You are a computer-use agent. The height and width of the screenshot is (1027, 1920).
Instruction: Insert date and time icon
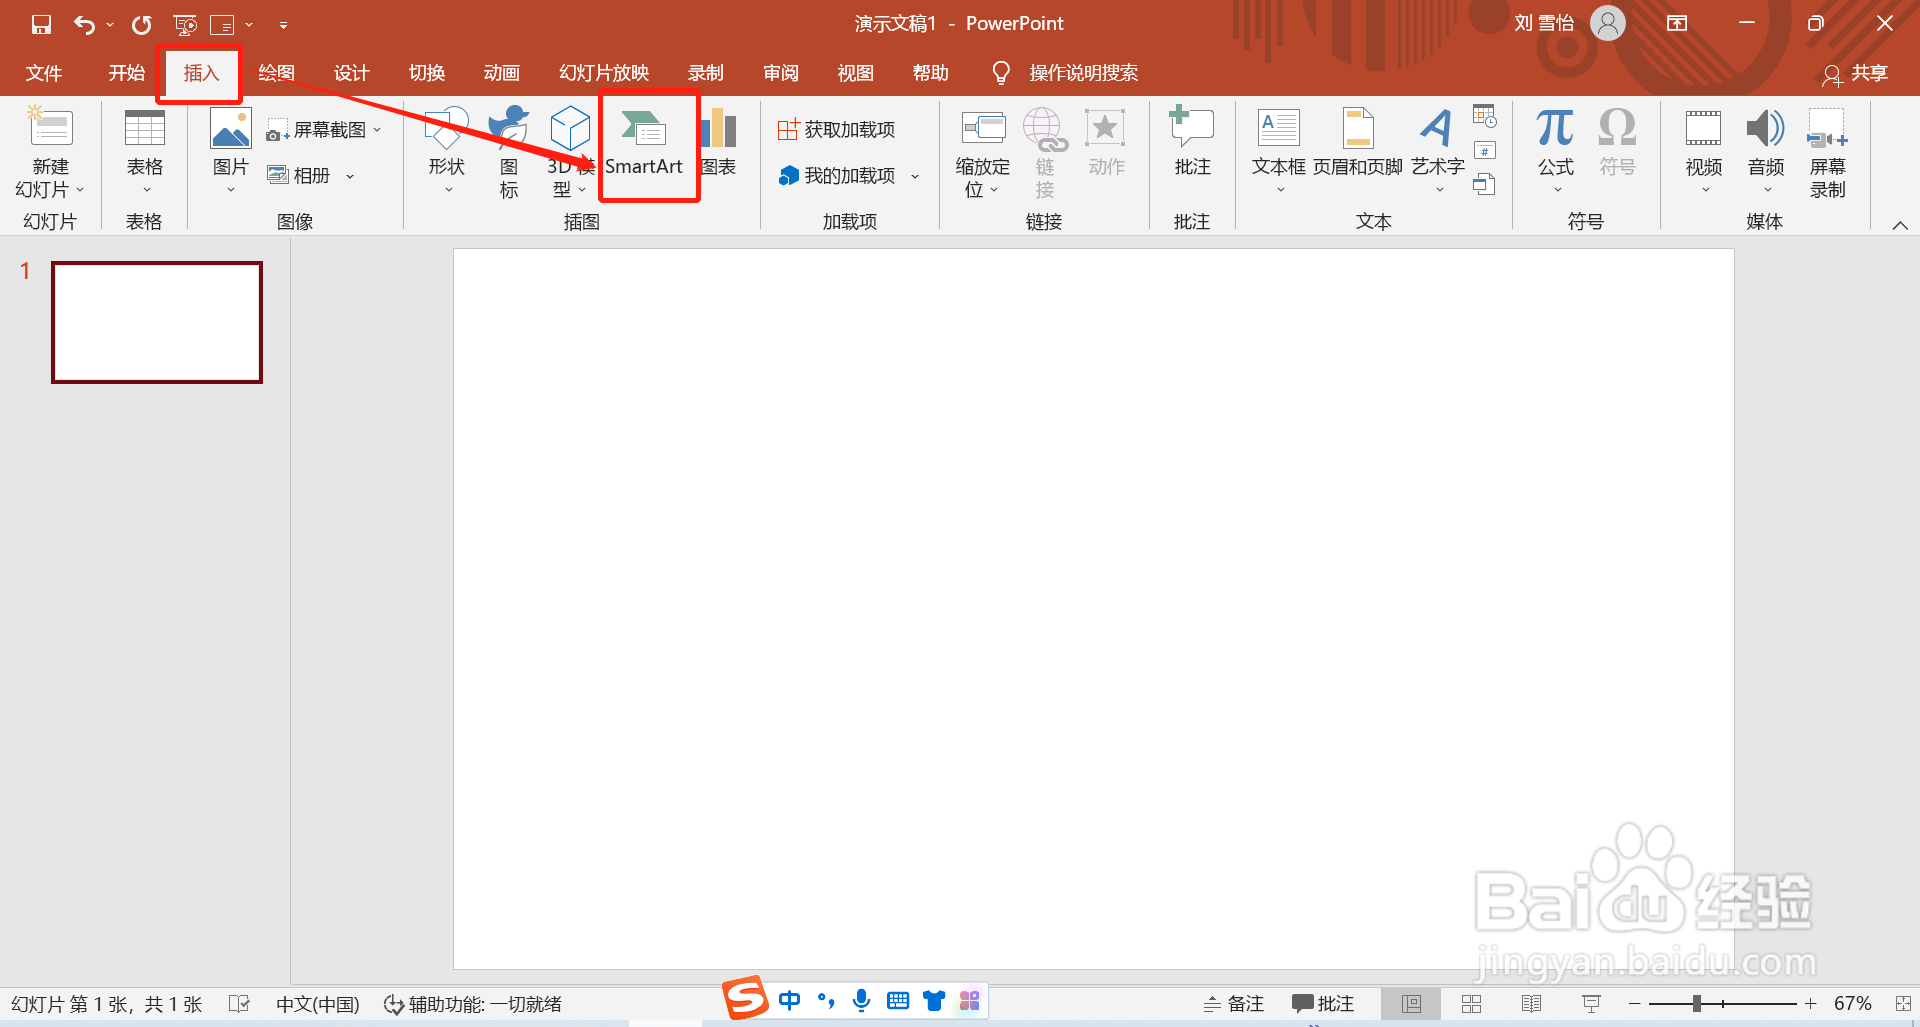[1485, 116]
